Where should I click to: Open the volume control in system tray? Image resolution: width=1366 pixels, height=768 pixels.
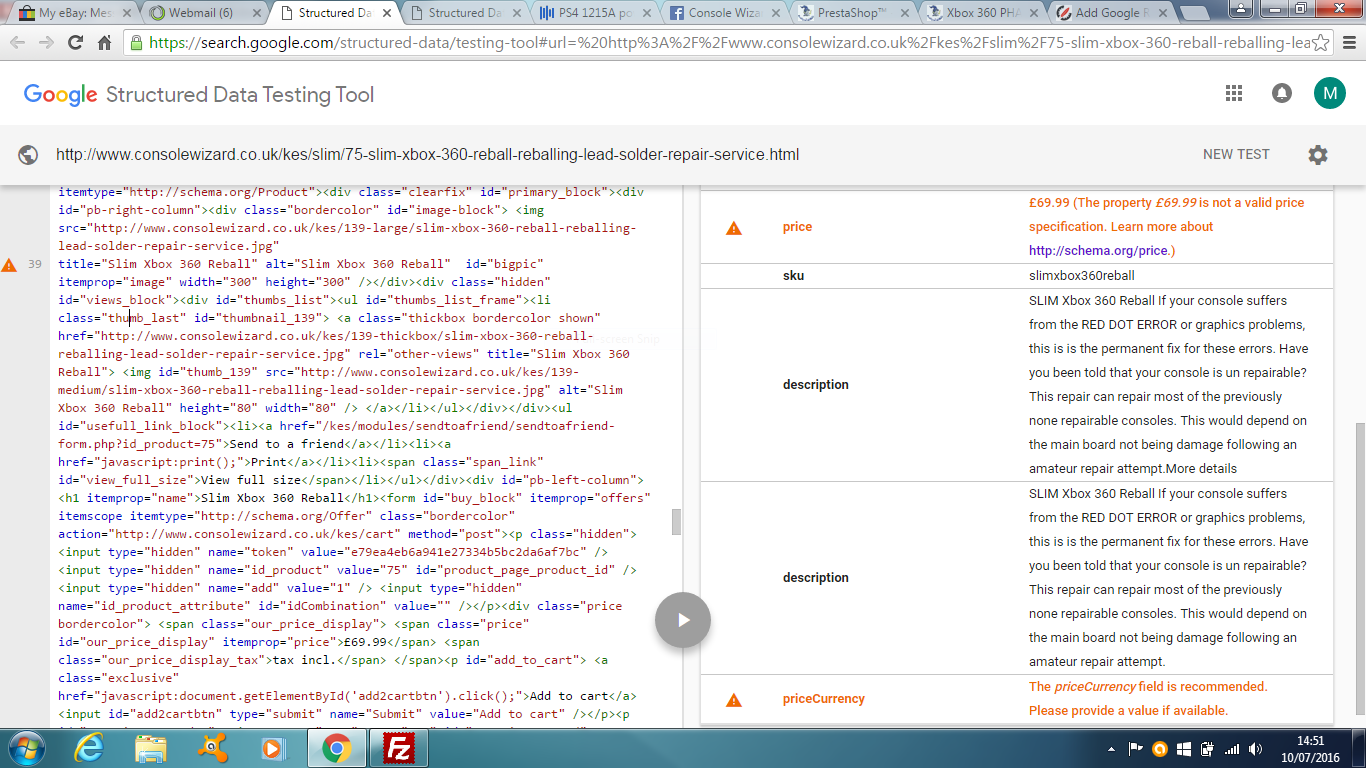tap(1256, 748)
